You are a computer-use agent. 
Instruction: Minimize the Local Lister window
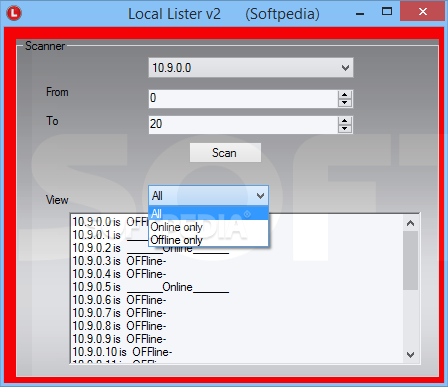tap(360, 13)
